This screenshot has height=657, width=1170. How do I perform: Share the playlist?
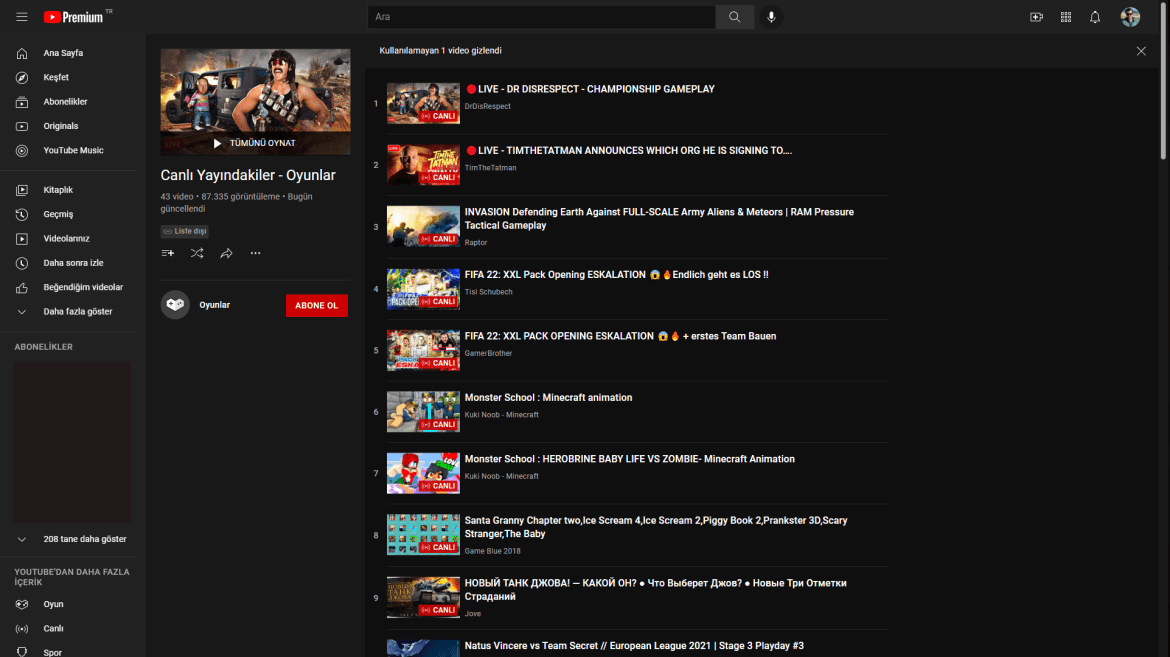226,253
